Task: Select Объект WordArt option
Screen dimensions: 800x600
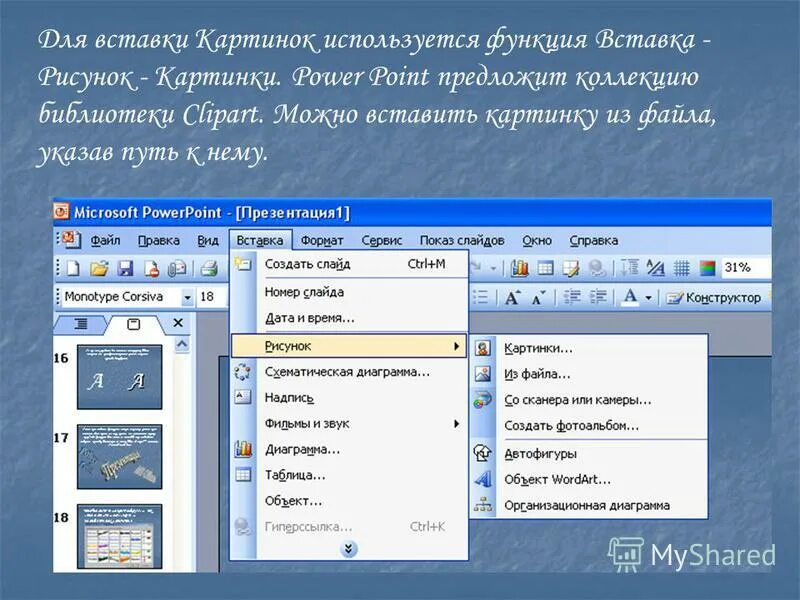Action: (x=588, y=480)
